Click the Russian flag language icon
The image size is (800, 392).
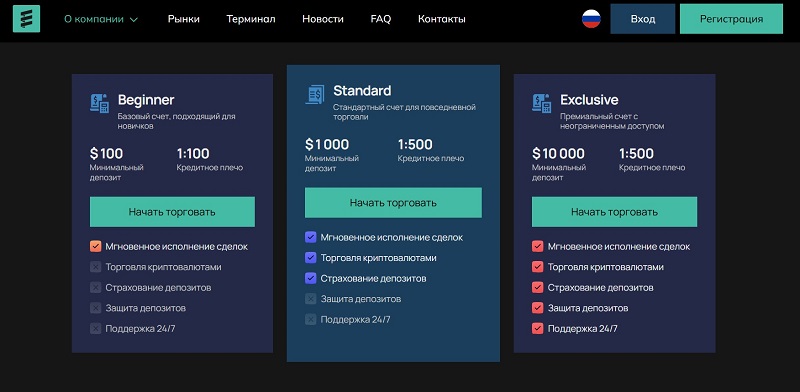(x=591, y=19)
